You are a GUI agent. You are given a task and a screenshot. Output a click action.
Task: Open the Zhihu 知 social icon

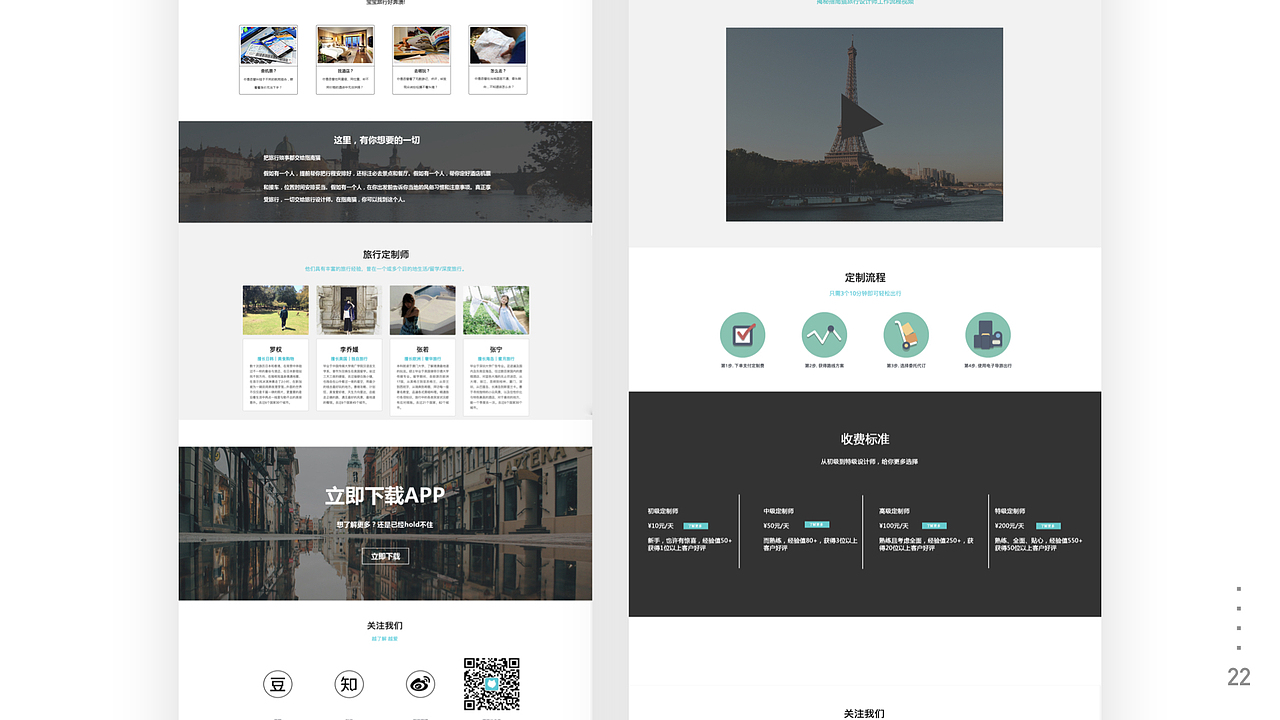[349, 684]
